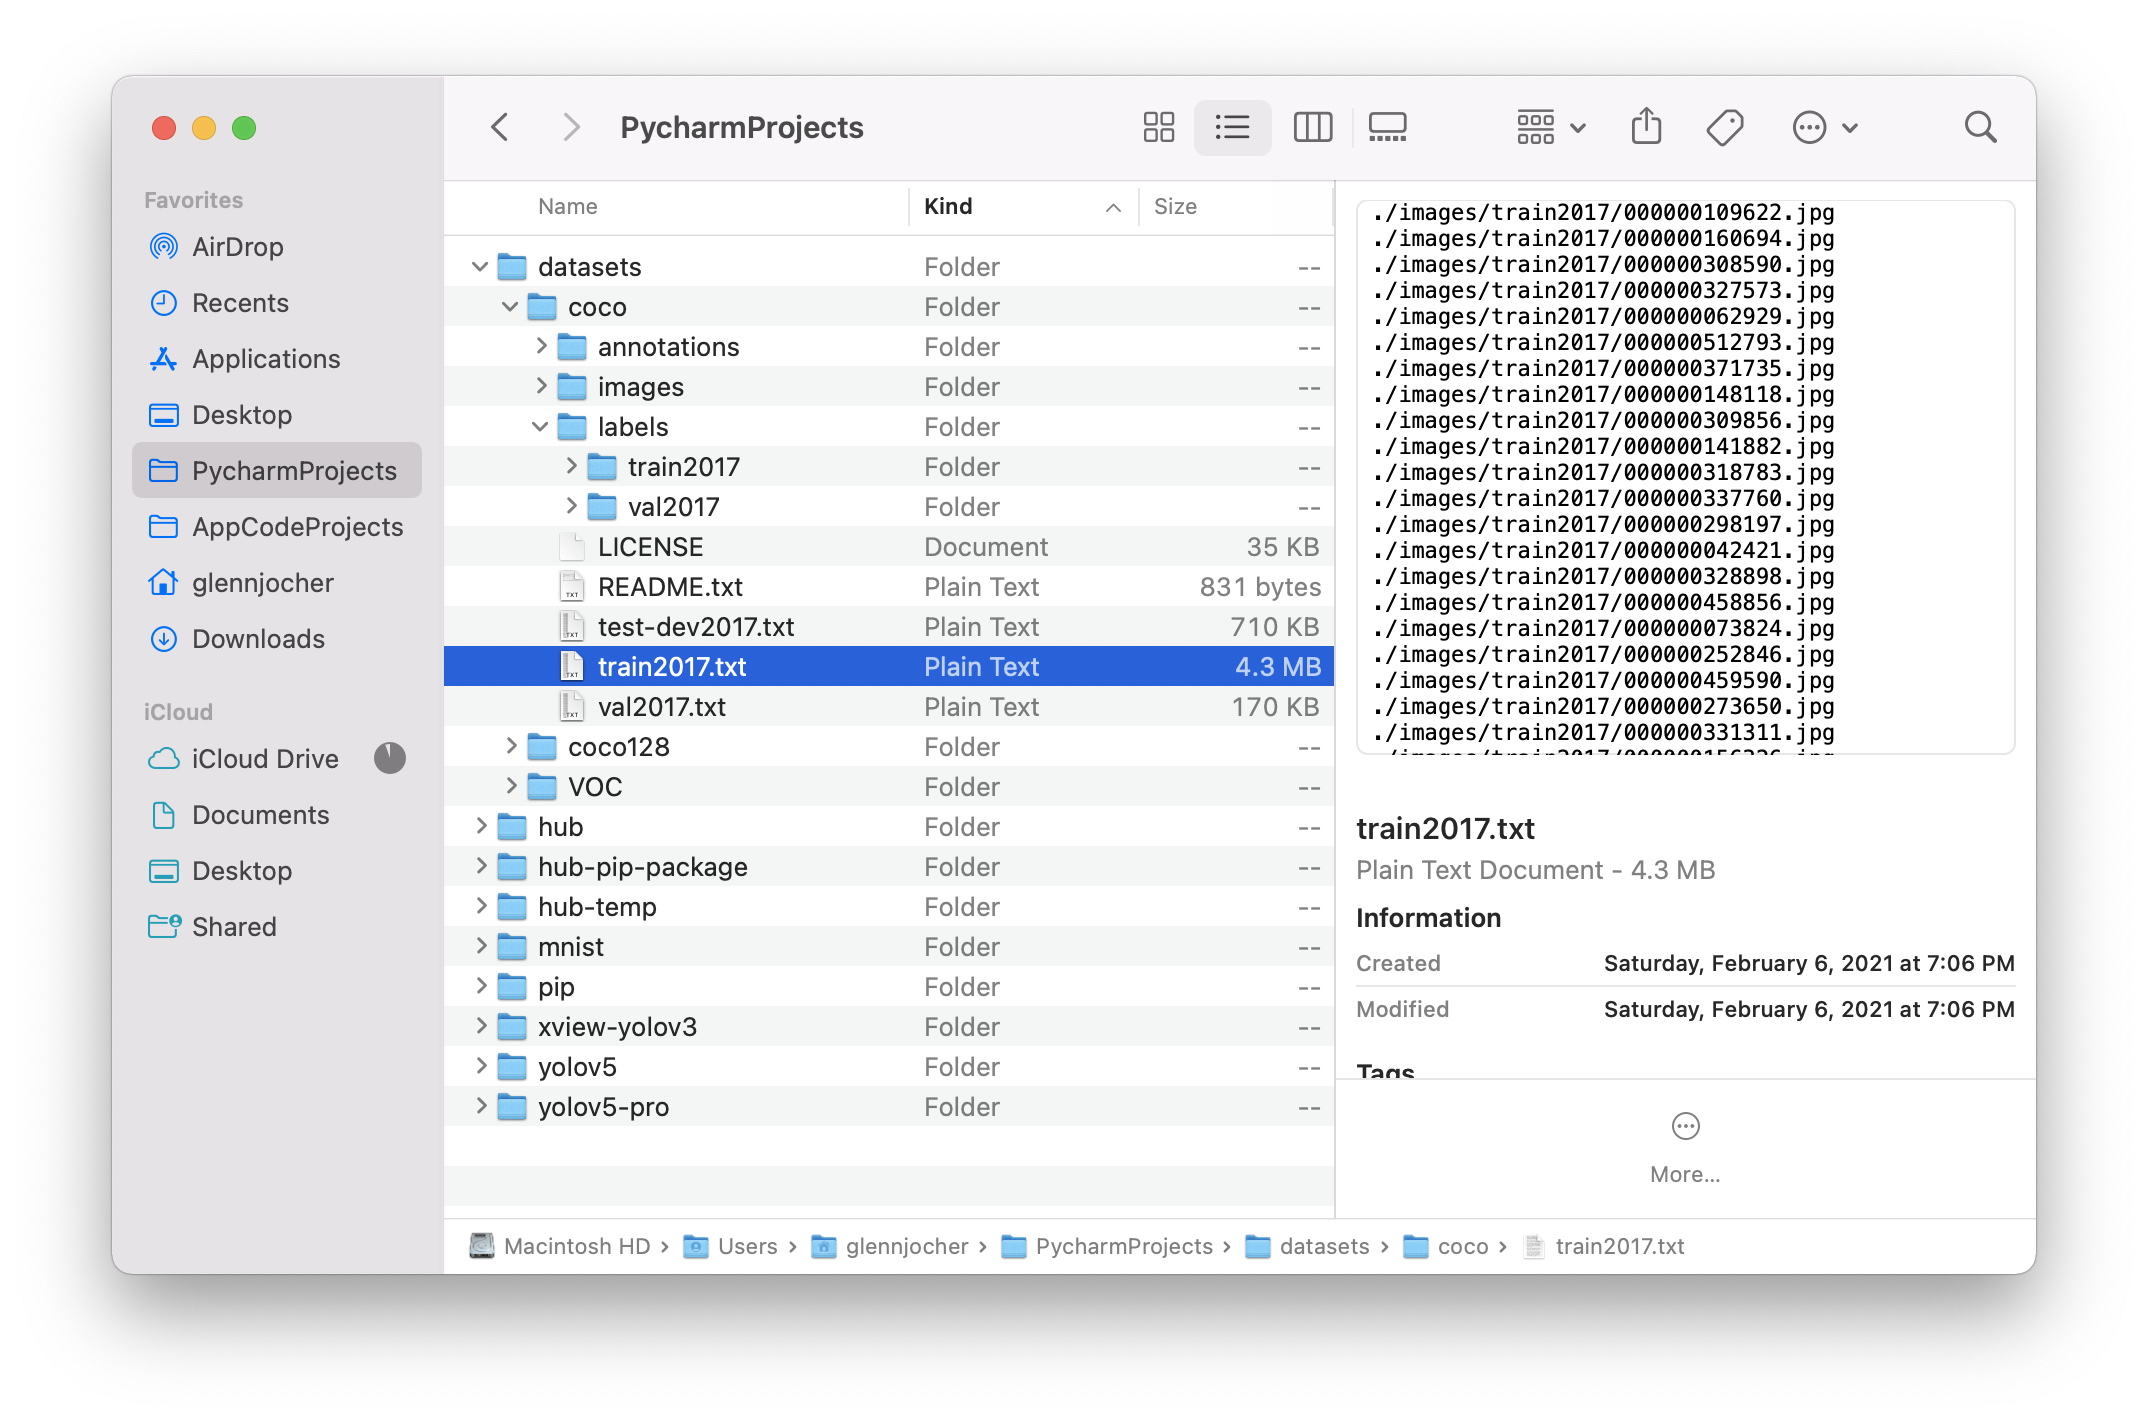This screenshot has height=1422, width=2148.
Task: Switch to column view in the toolbar
Action: click(x=1313, y=127)
